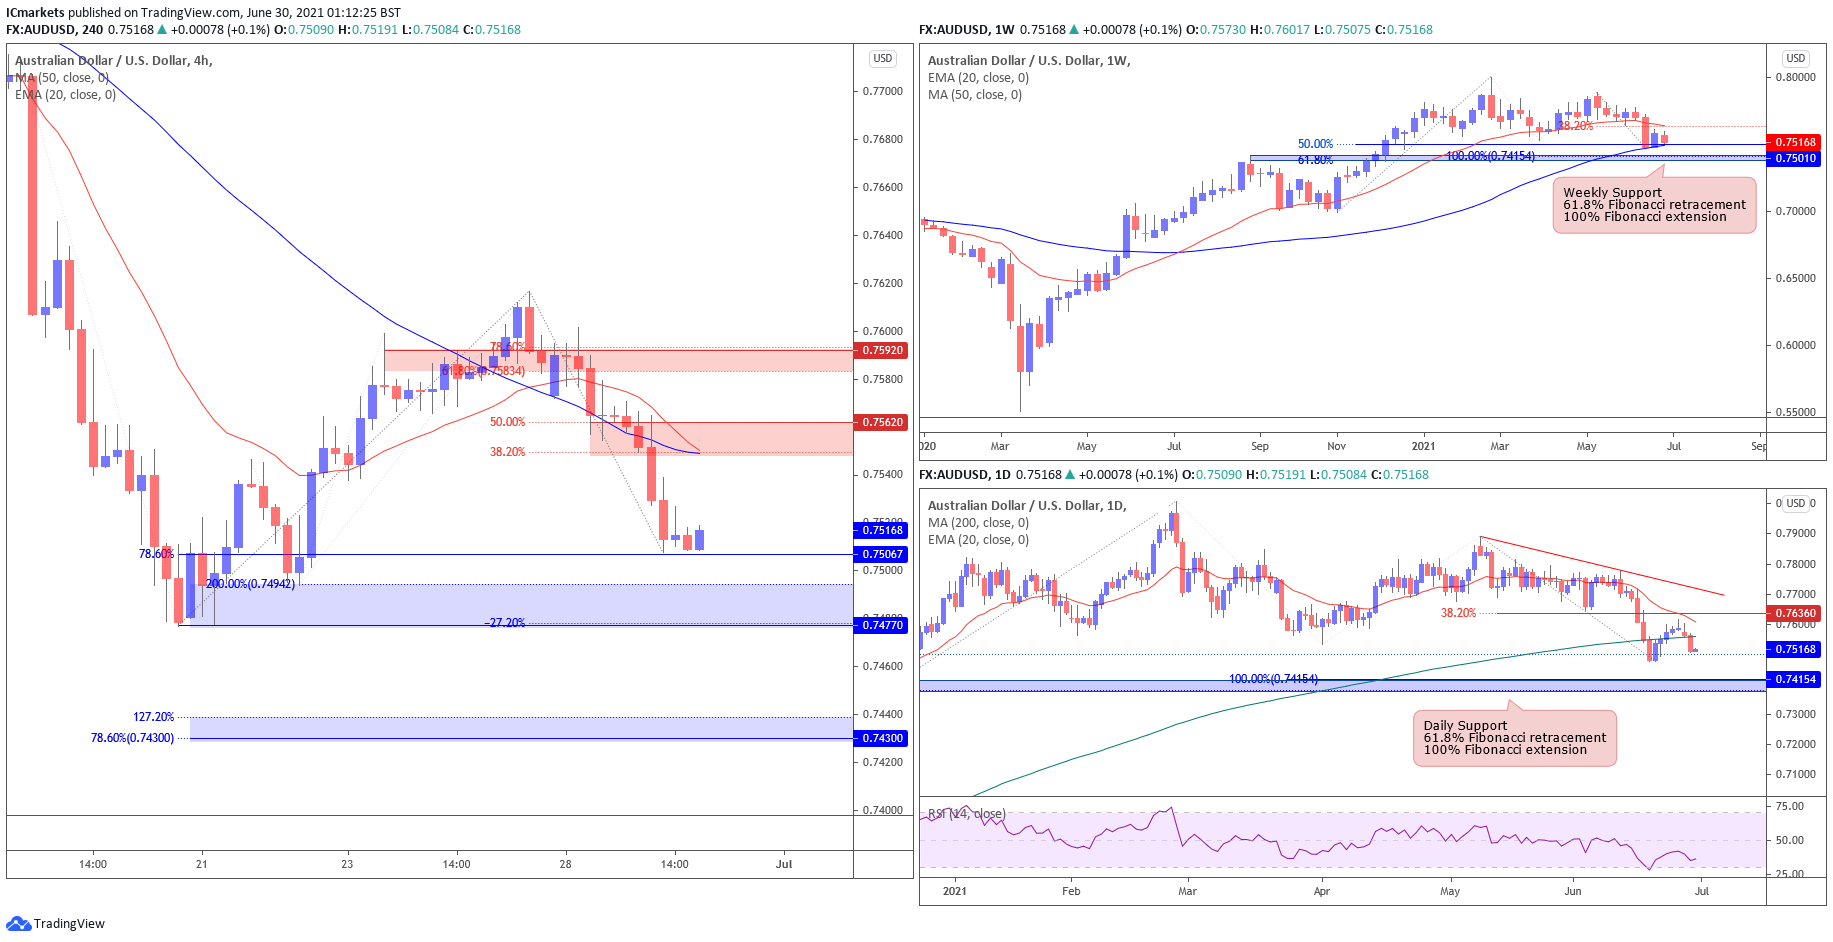Image resolution: width=1833 pixels, height=942 pixels.
Task: Click the blue '50.00%' label on weekly chart
Action: pyautogui.click(x=1315, y=144)
